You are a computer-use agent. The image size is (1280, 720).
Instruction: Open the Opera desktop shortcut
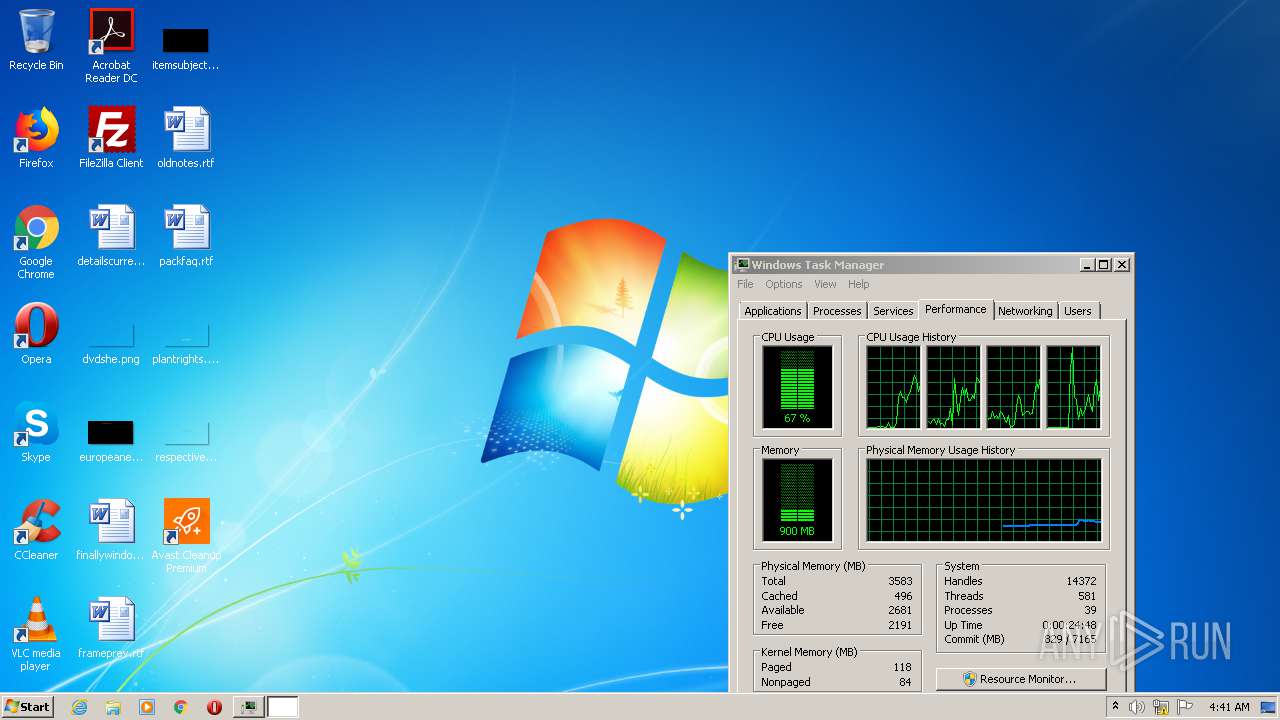(x=36, y=334)
